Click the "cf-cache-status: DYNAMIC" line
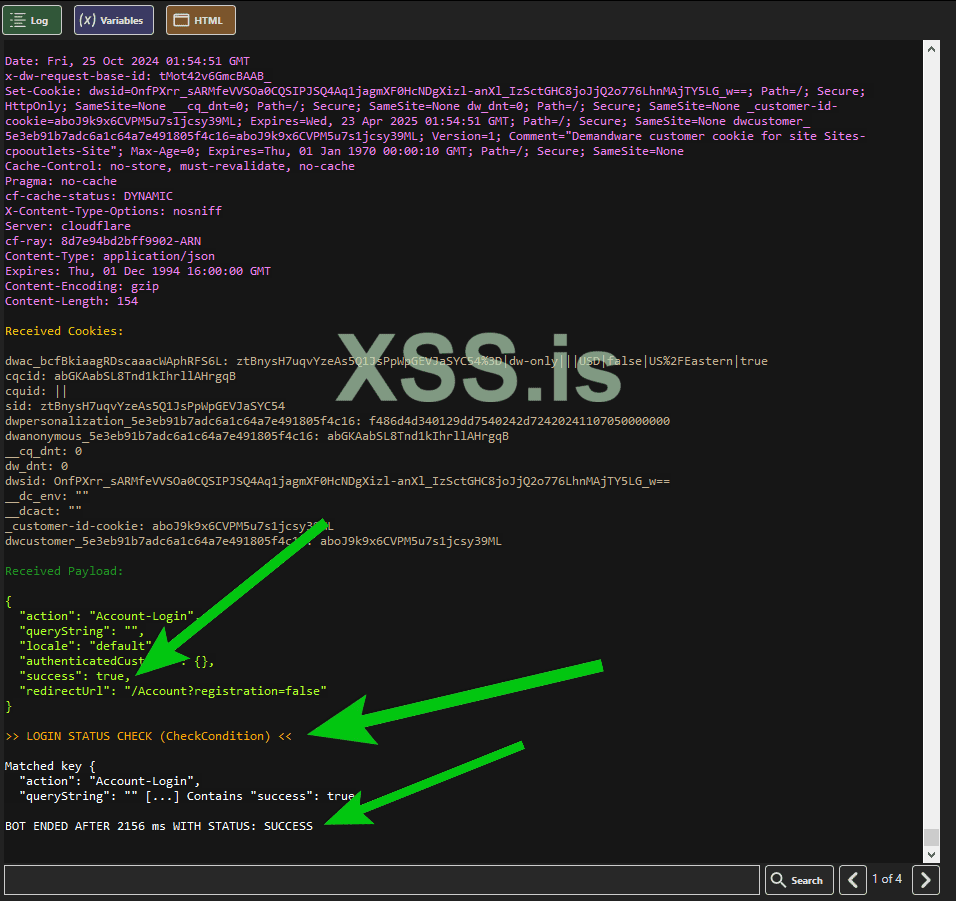Viewport: 956px width, 901px height. click(89, 196)
